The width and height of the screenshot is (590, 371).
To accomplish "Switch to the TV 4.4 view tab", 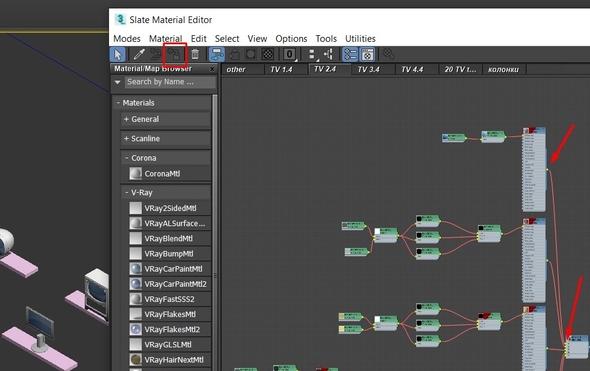I will [417, 70].
